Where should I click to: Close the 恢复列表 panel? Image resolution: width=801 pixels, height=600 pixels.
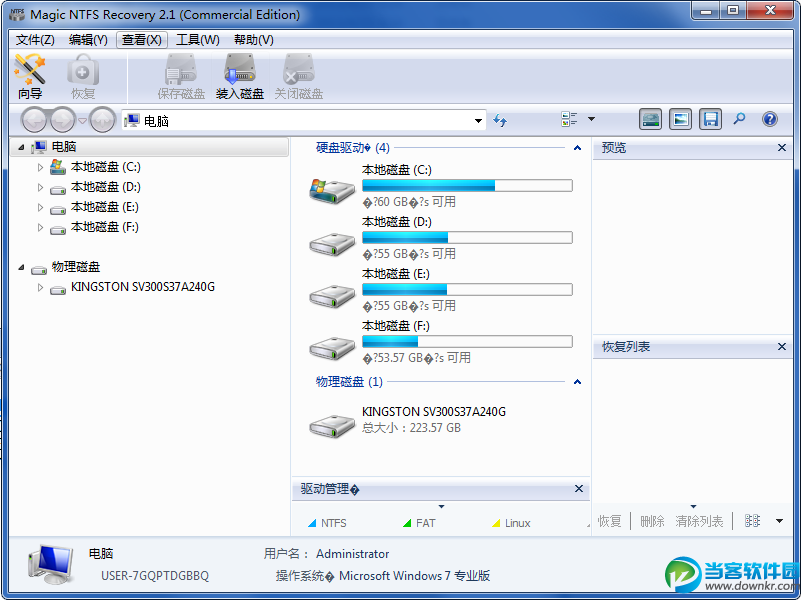[782, 347]
